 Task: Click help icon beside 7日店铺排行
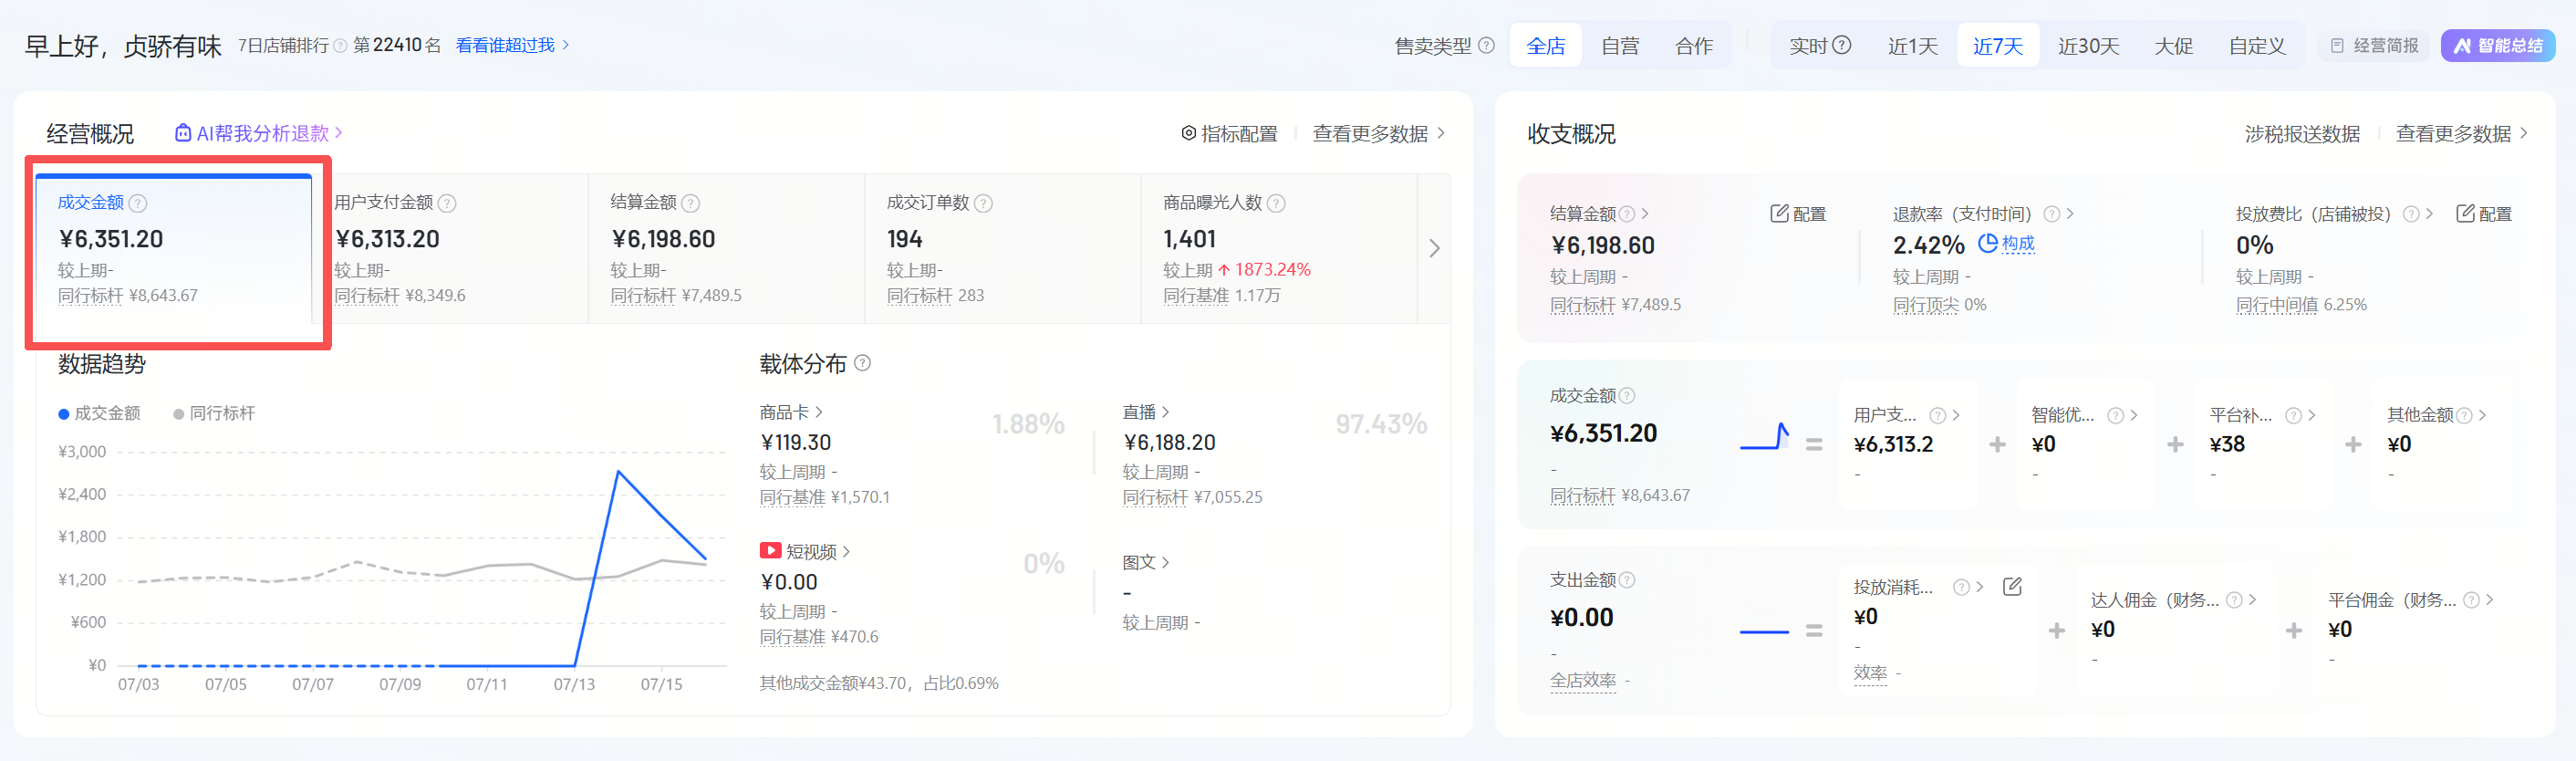coord(340,45)
